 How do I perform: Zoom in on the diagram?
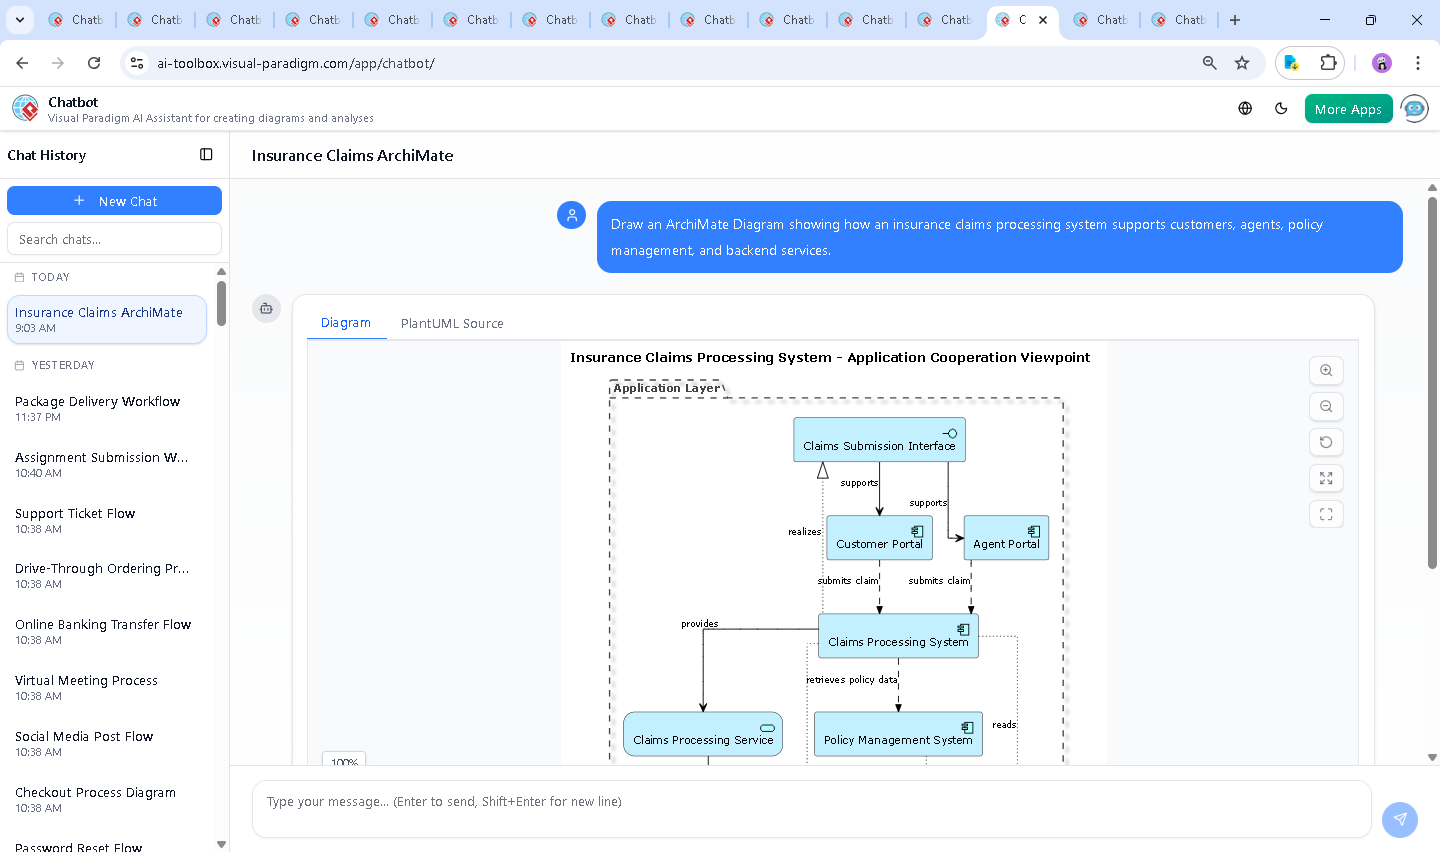[1326, 370]
